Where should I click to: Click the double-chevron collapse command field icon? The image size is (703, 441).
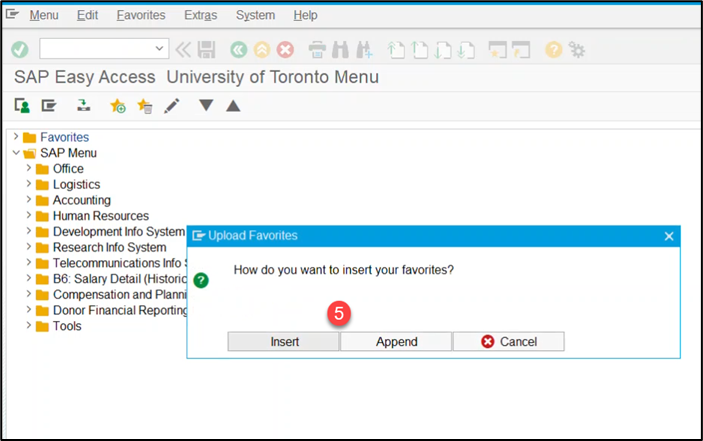(182, 50)
